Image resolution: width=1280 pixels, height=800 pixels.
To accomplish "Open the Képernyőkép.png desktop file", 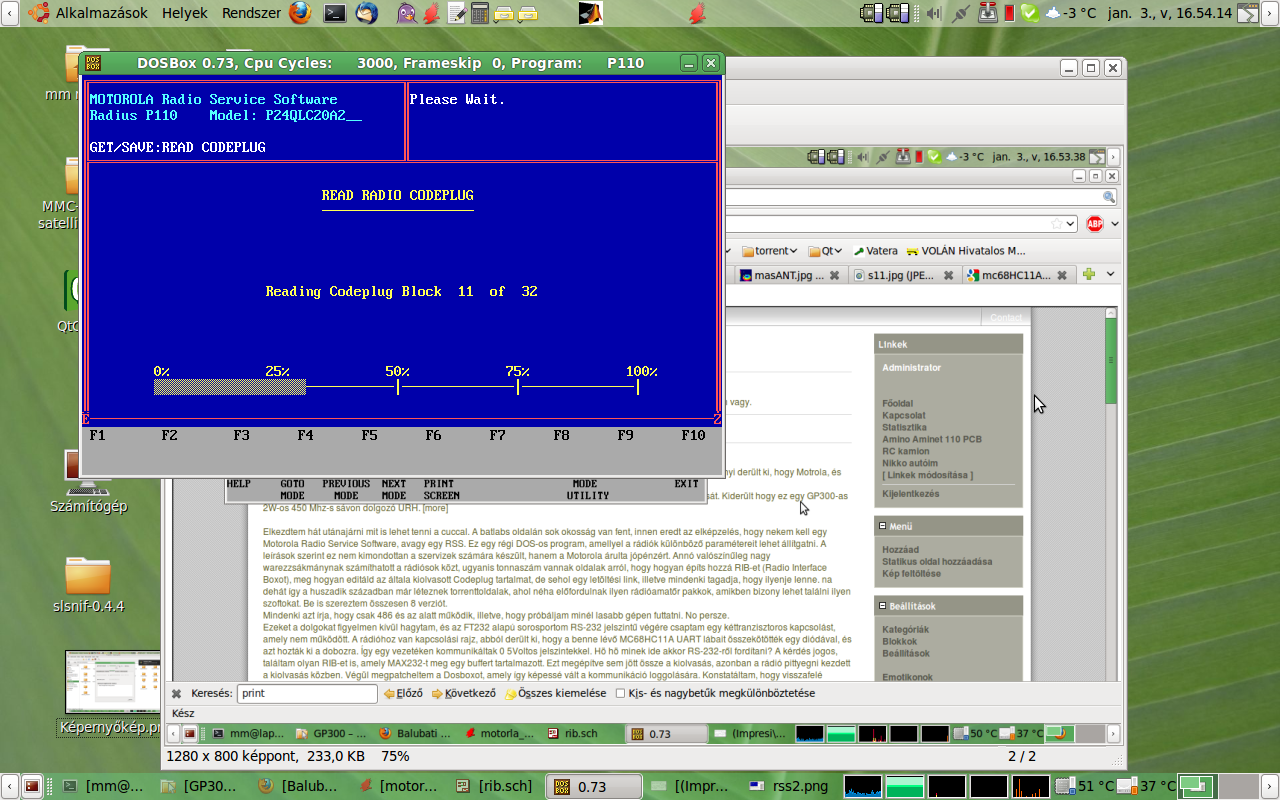I will (x=110, y=694).
